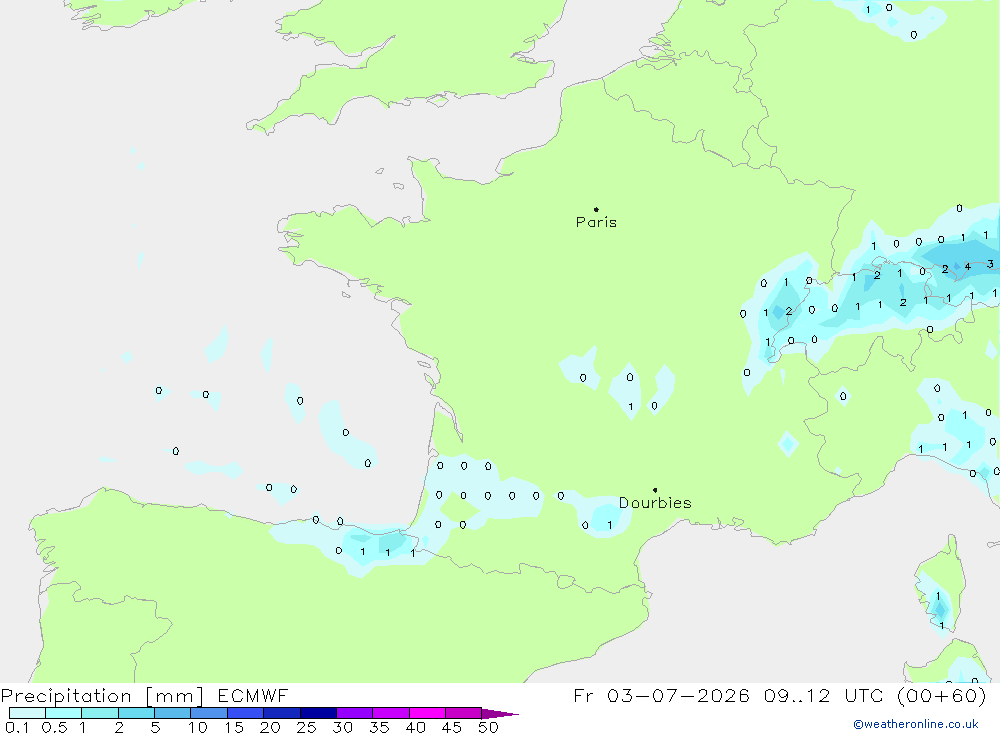Click the Dourbies location label
The height and width of the screenshot is (733, 1000).
[655, 503]
